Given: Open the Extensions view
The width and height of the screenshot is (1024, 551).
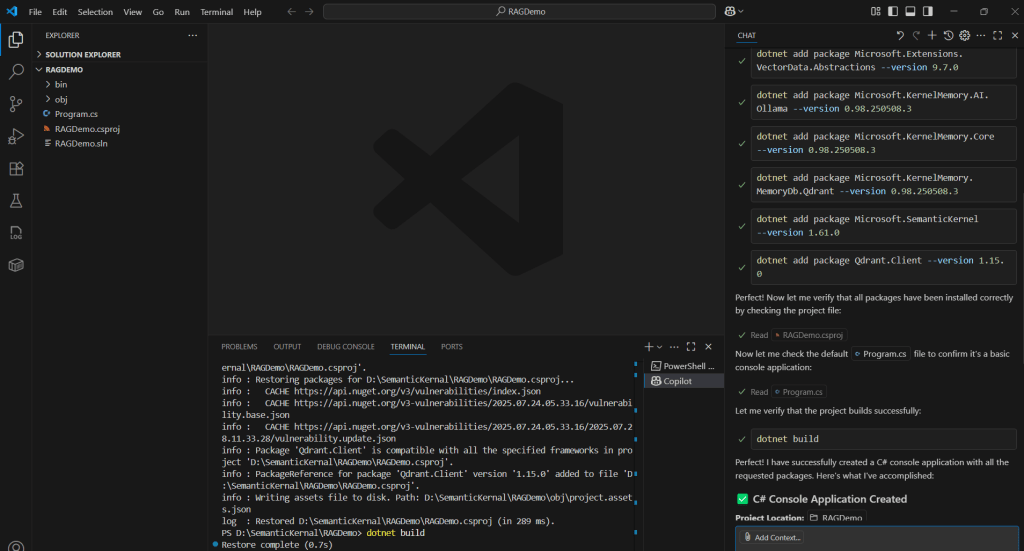Looking at the screenshot, I should tap(16, 168).
